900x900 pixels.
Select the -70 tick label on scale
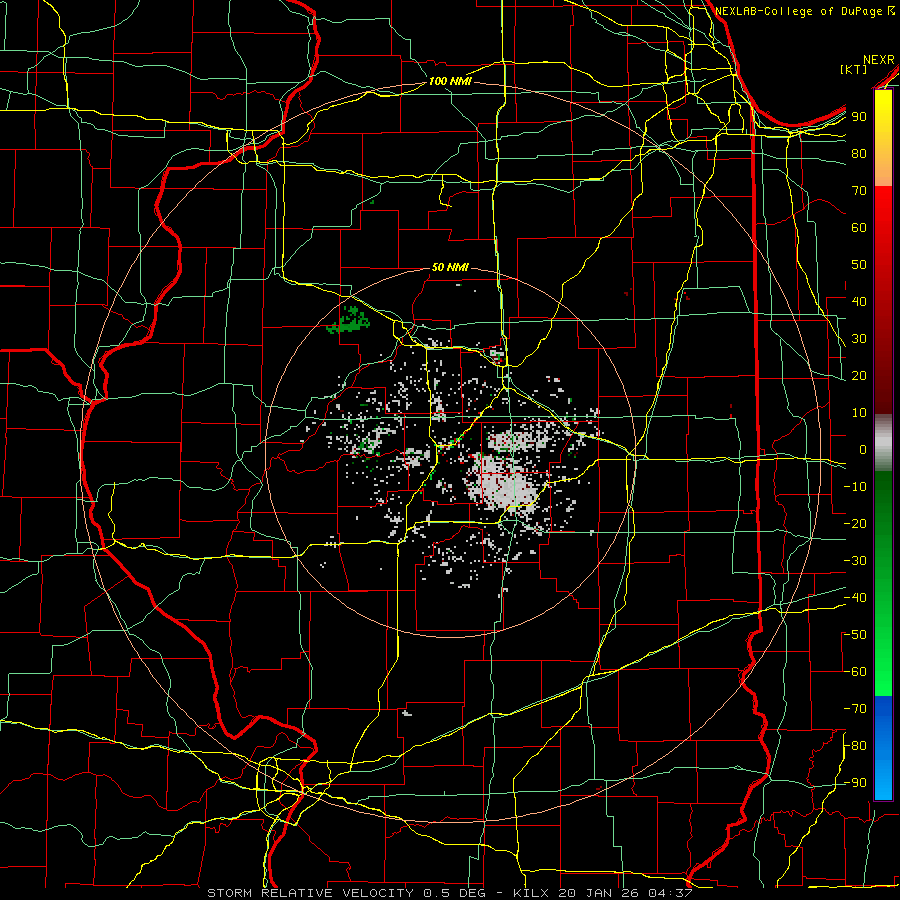pos(855,709)
